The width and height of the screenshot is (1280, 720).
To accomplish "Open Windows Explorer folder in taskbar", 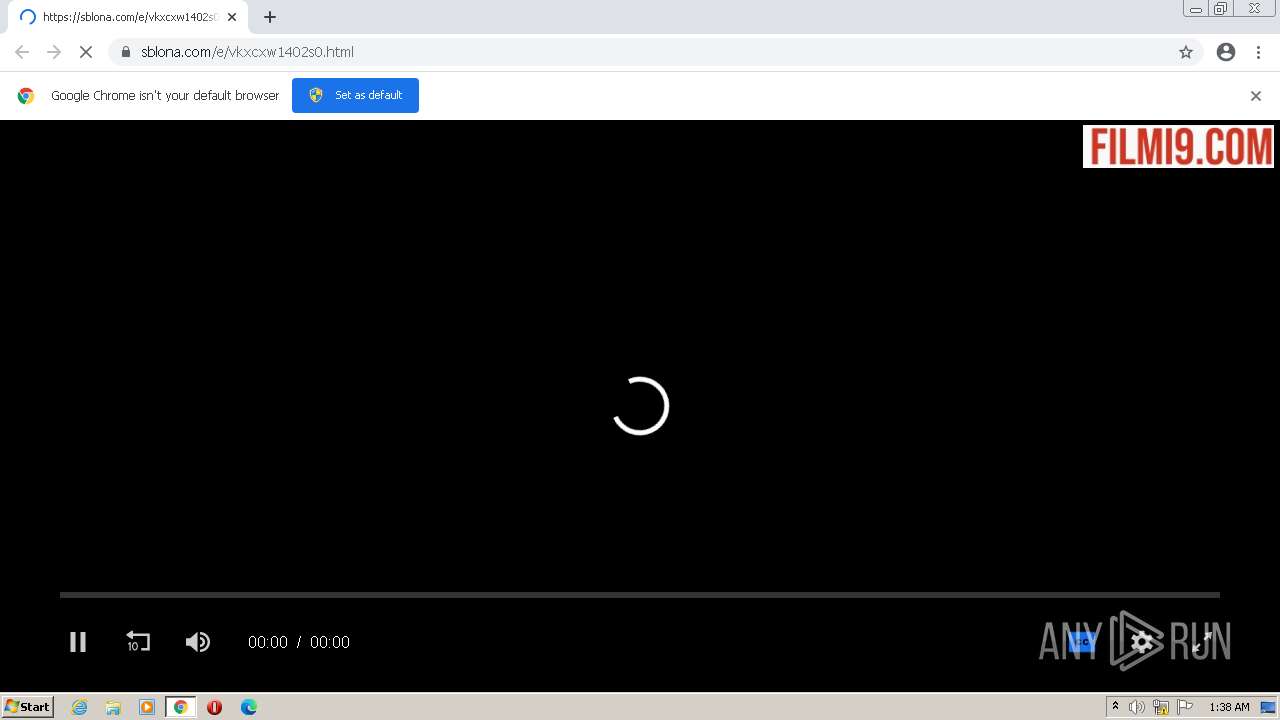I will click(113, 707).
